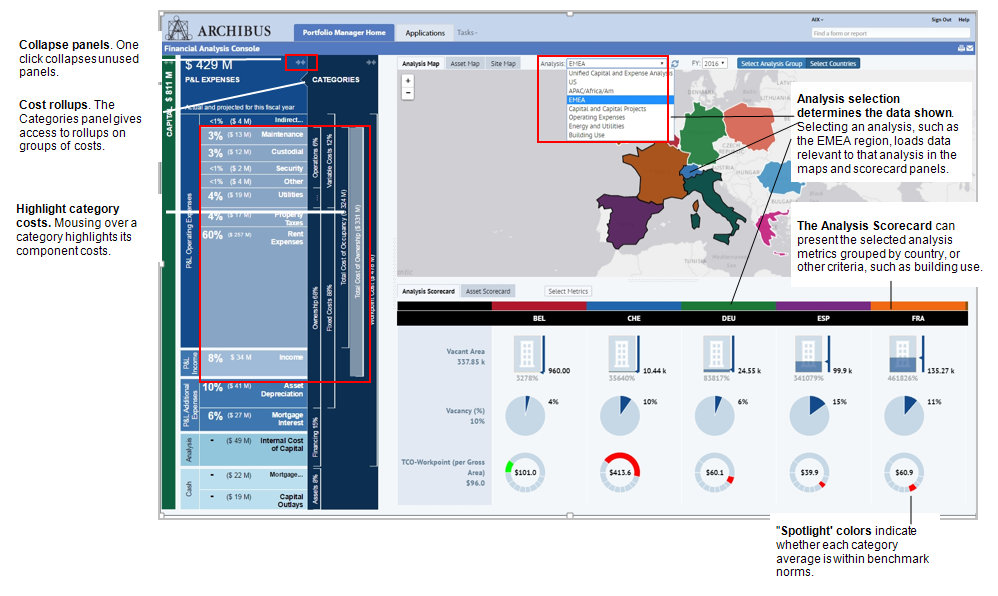Image resolution: width=998 pixels, height=596 pixels.
Task: Zoom out of the map with the minus icon
Action: tap(406, 92)
